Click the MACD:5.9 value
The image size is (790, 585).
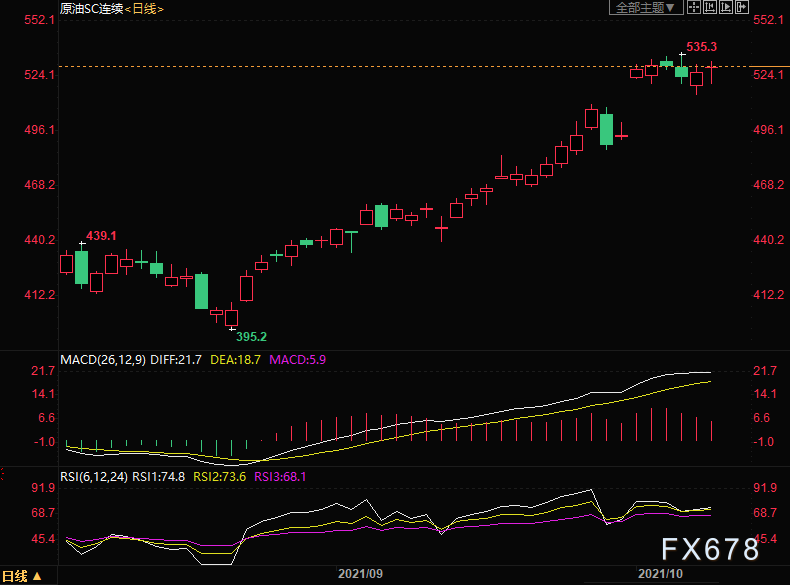(x=297, y=360)
